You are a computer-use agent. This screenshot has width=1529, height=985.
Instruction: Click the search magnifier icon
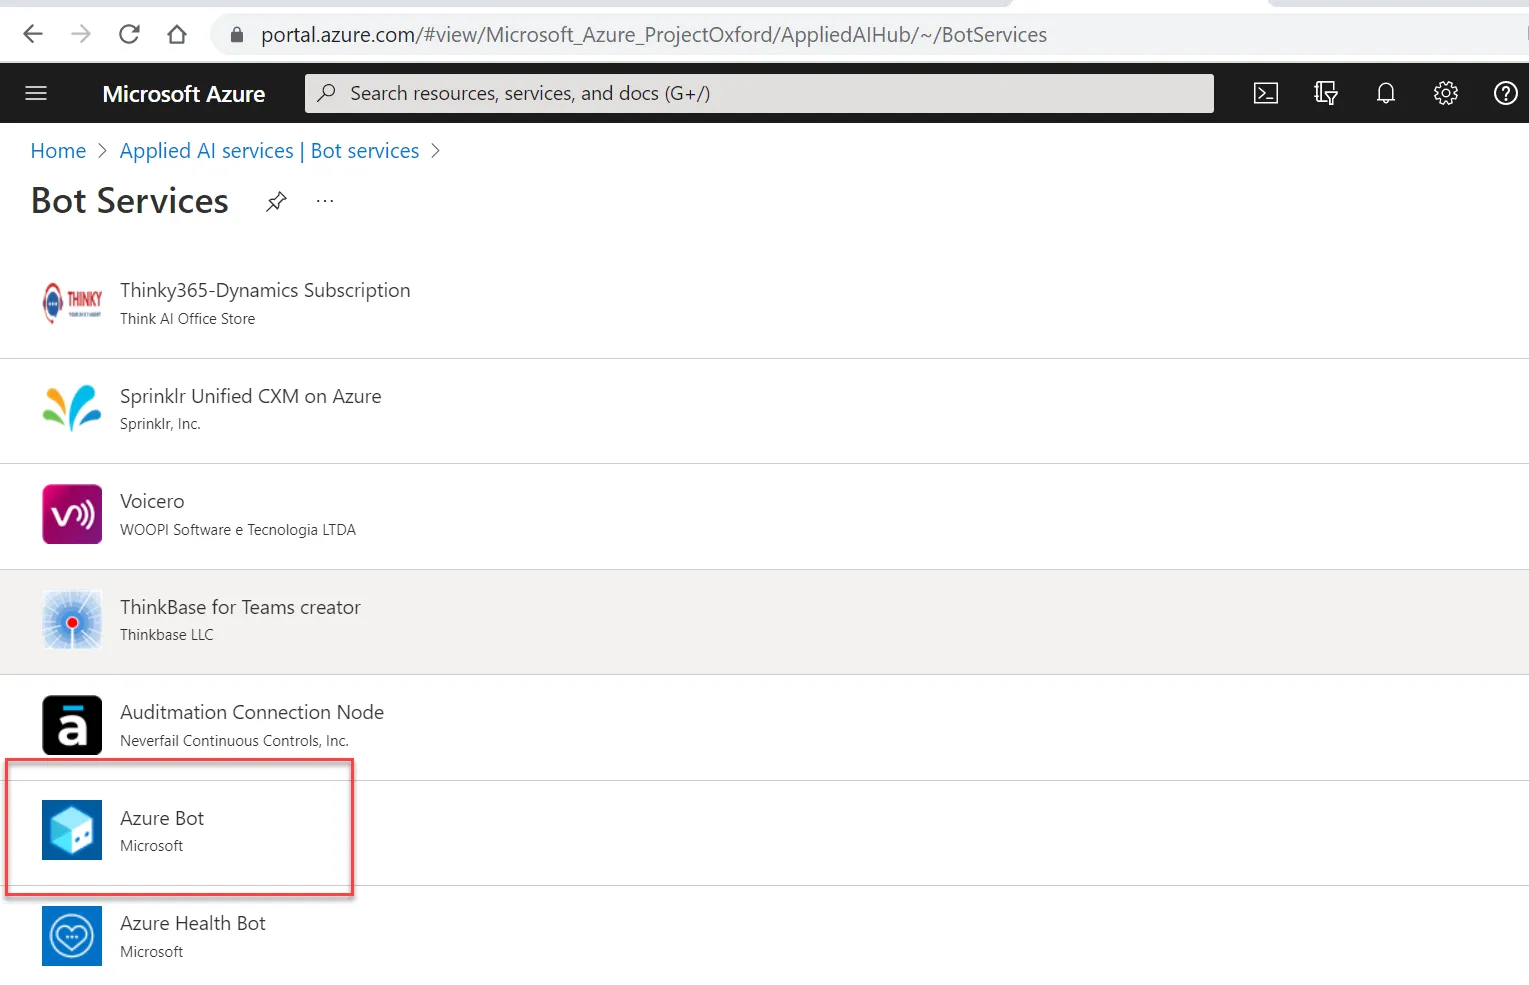[326, 93]
